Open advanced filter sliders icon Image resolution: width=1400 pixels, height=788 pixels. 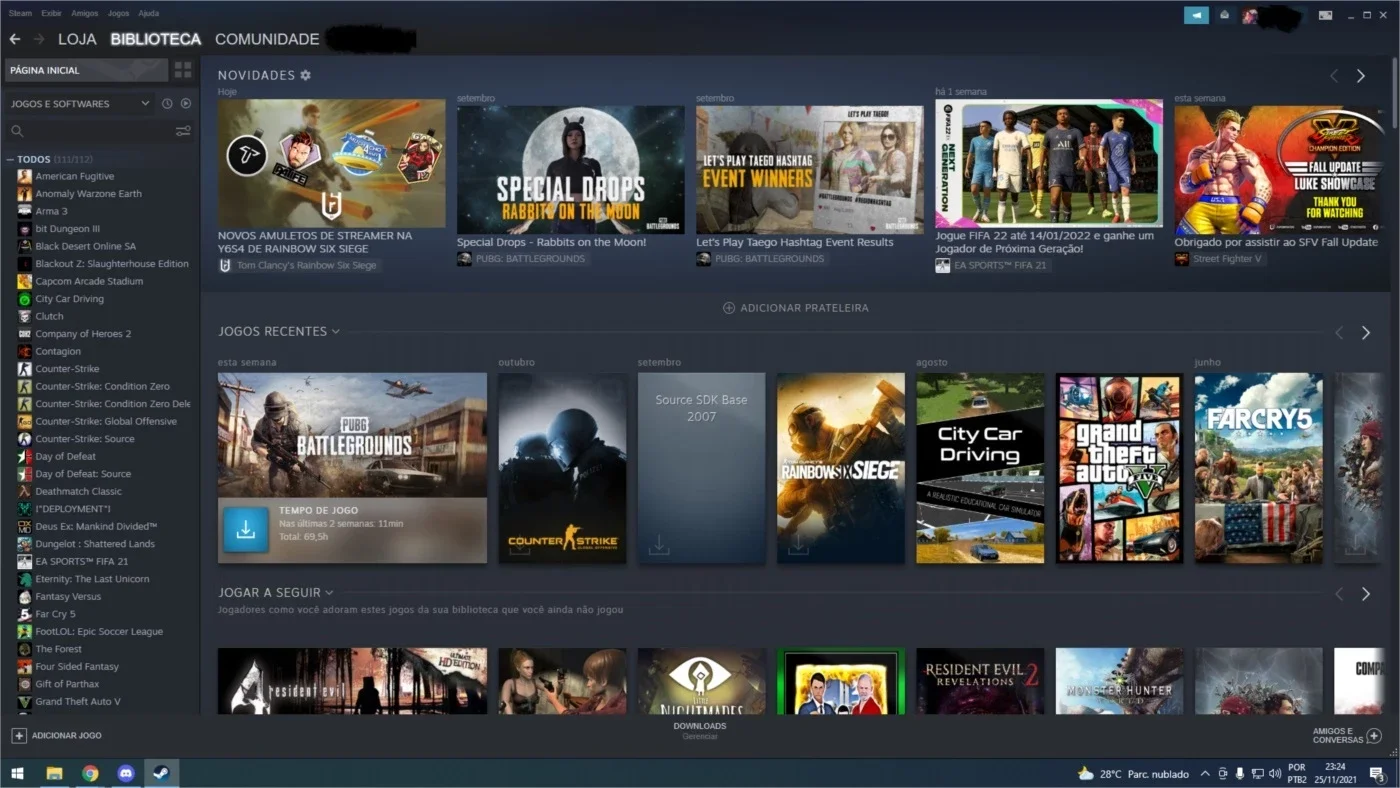[183, 131]
